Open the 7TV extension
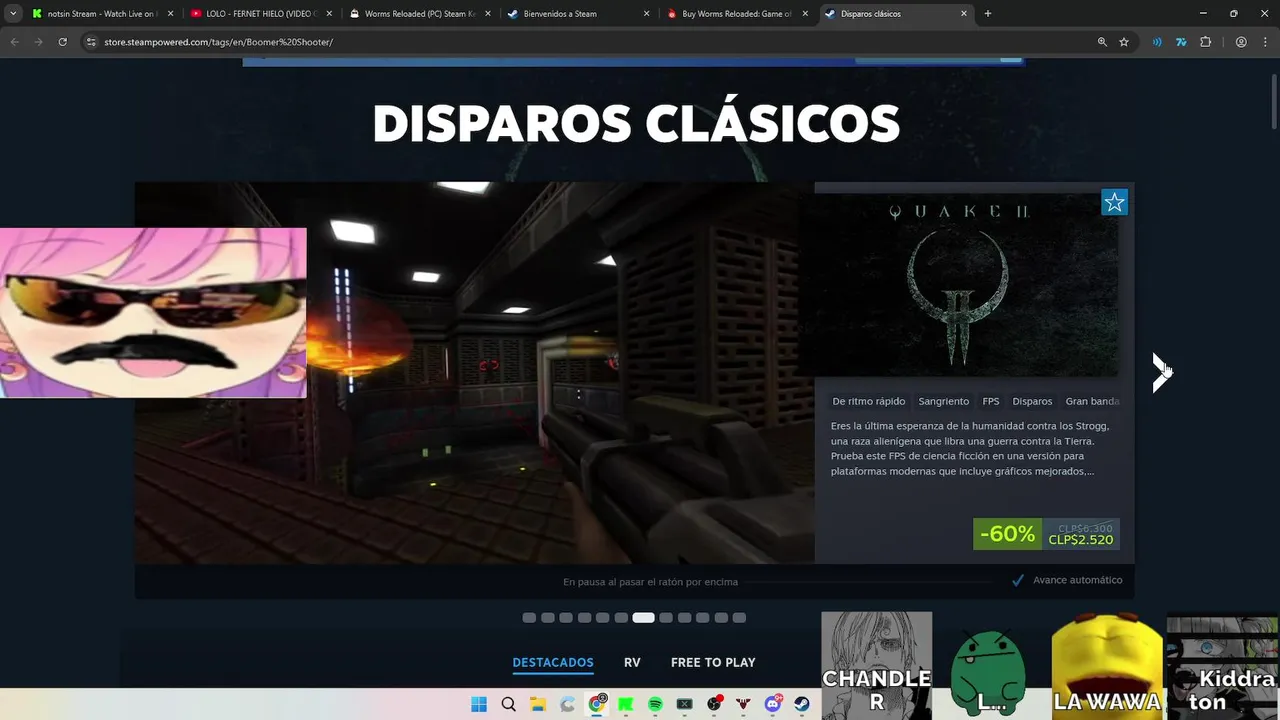This screenshot has height=720, width=1280. coord(1181,42)
